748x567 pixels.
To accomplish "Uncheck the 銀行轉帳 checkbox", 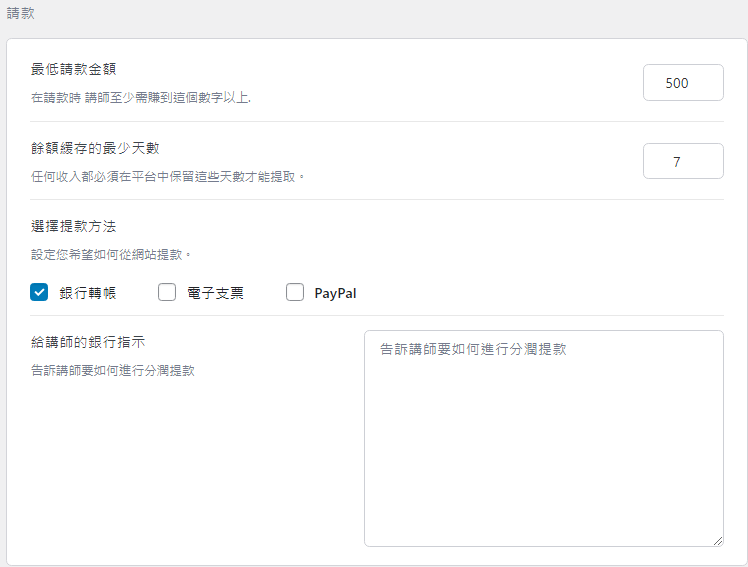I will [x=39, y=292].
